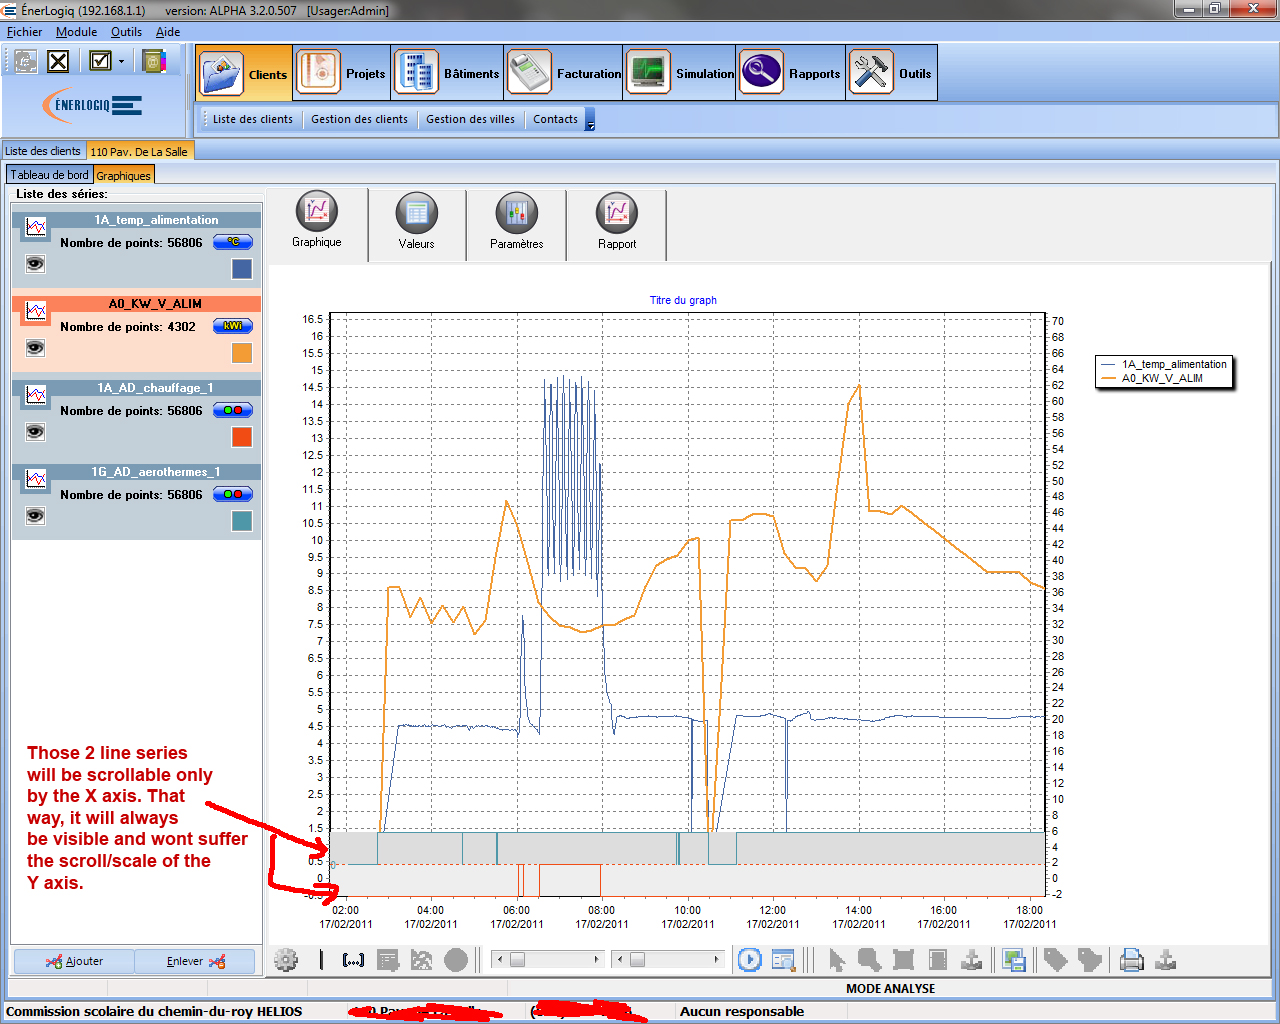Click the Valeurs table icon

click(417, 212)
